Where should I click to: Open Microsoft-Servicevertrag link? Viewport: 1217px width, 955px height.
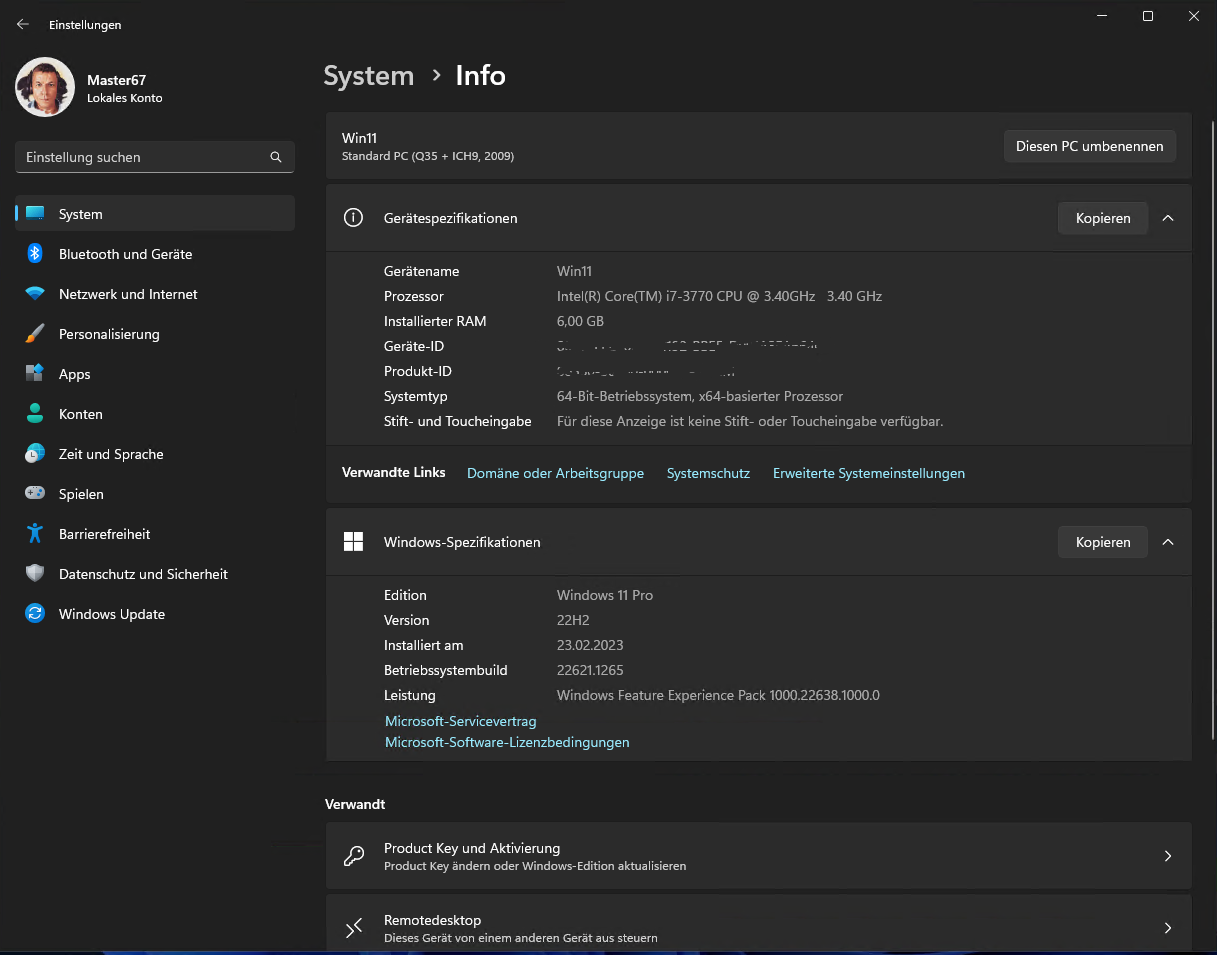461,721
